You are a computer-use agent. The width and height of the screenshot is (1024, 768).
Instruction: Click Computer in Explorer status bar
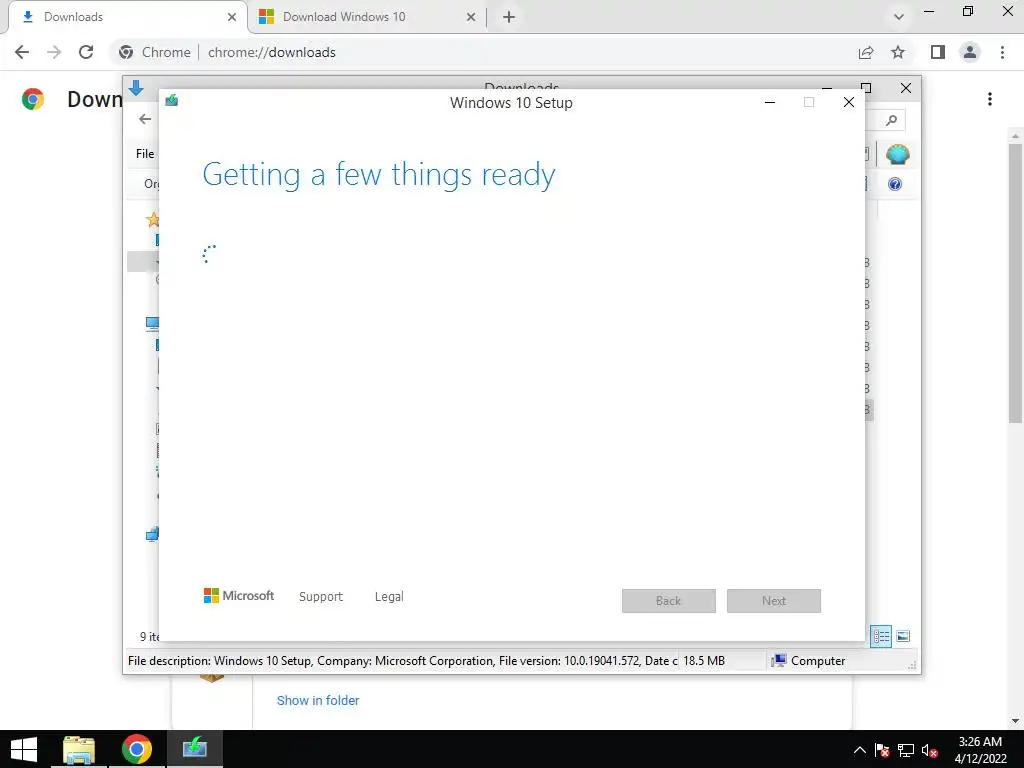pos(808,661)
